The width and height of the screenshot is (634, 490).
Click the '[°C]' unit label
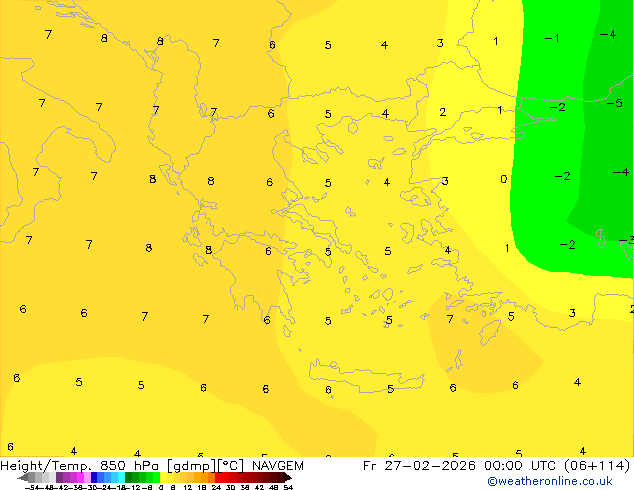[x=231, y=466]
